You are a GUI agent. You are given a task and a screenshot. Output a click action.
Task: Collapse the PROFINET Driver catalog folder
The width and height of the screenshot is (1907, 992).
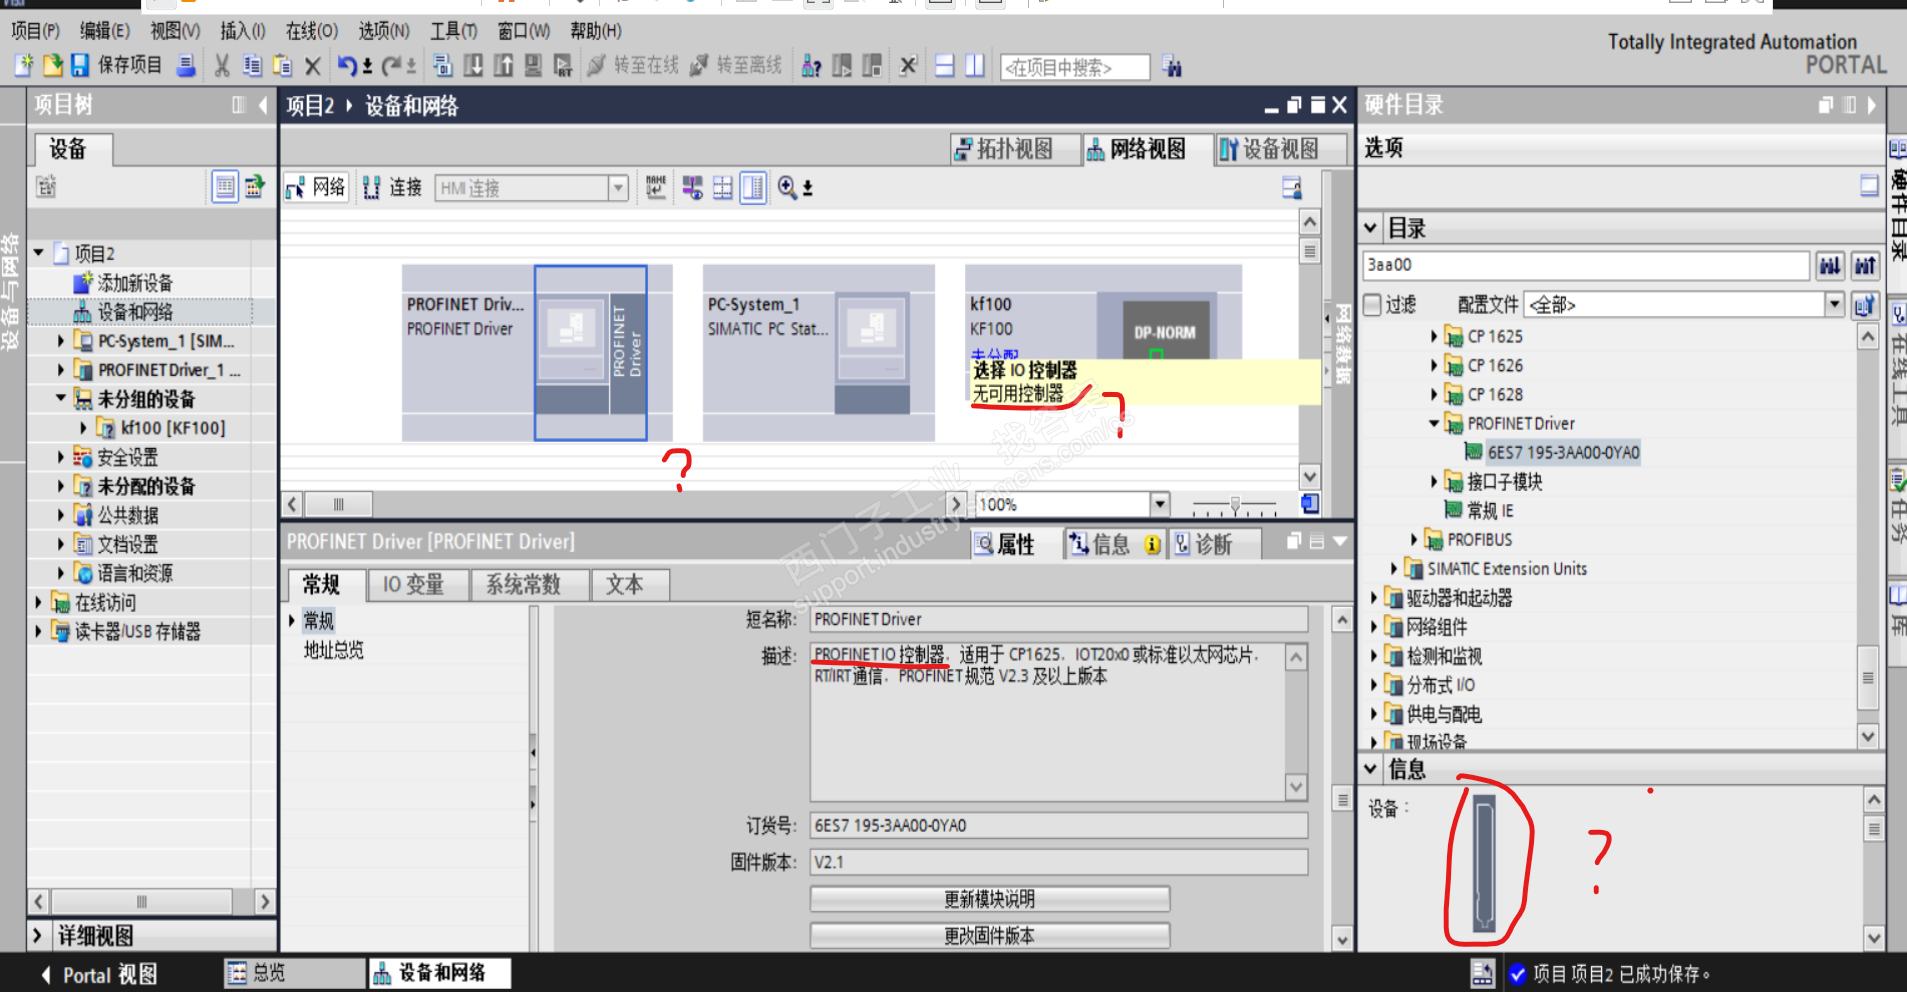pyautogui.click(x=1433, y=423)
